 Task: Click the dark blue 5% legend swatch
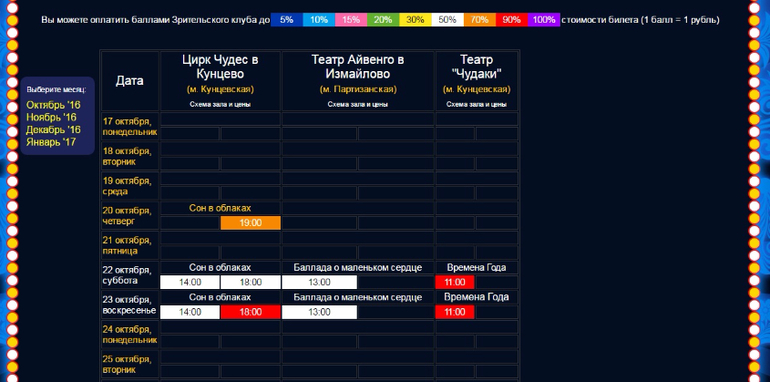287,20
